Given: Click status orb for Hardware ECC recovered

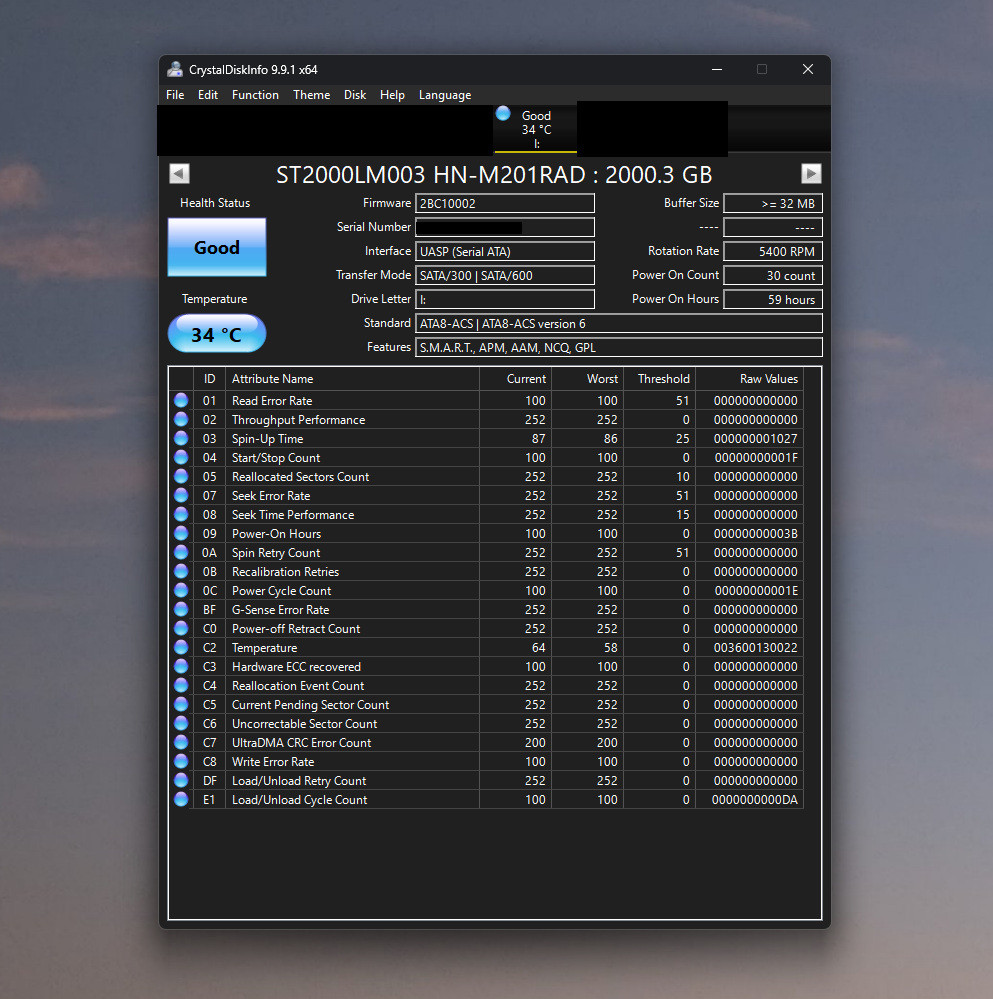Looking at the screenshot, I should pos(181,666).
